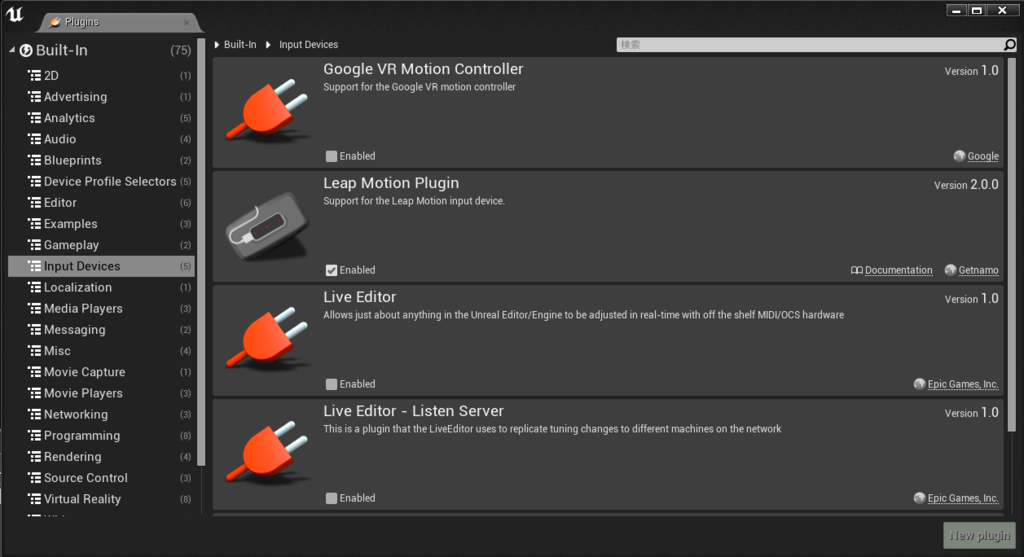Click the list icon beside Input Devices

point(35,266)
